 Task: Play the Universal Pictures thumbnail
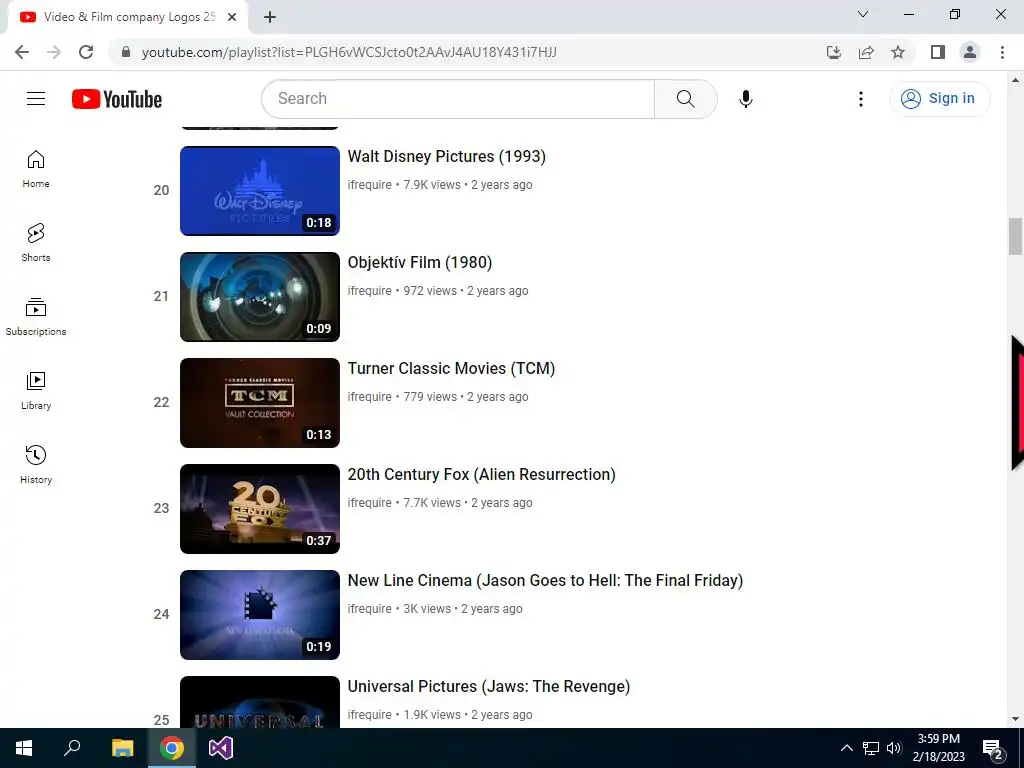coord(260,702)
